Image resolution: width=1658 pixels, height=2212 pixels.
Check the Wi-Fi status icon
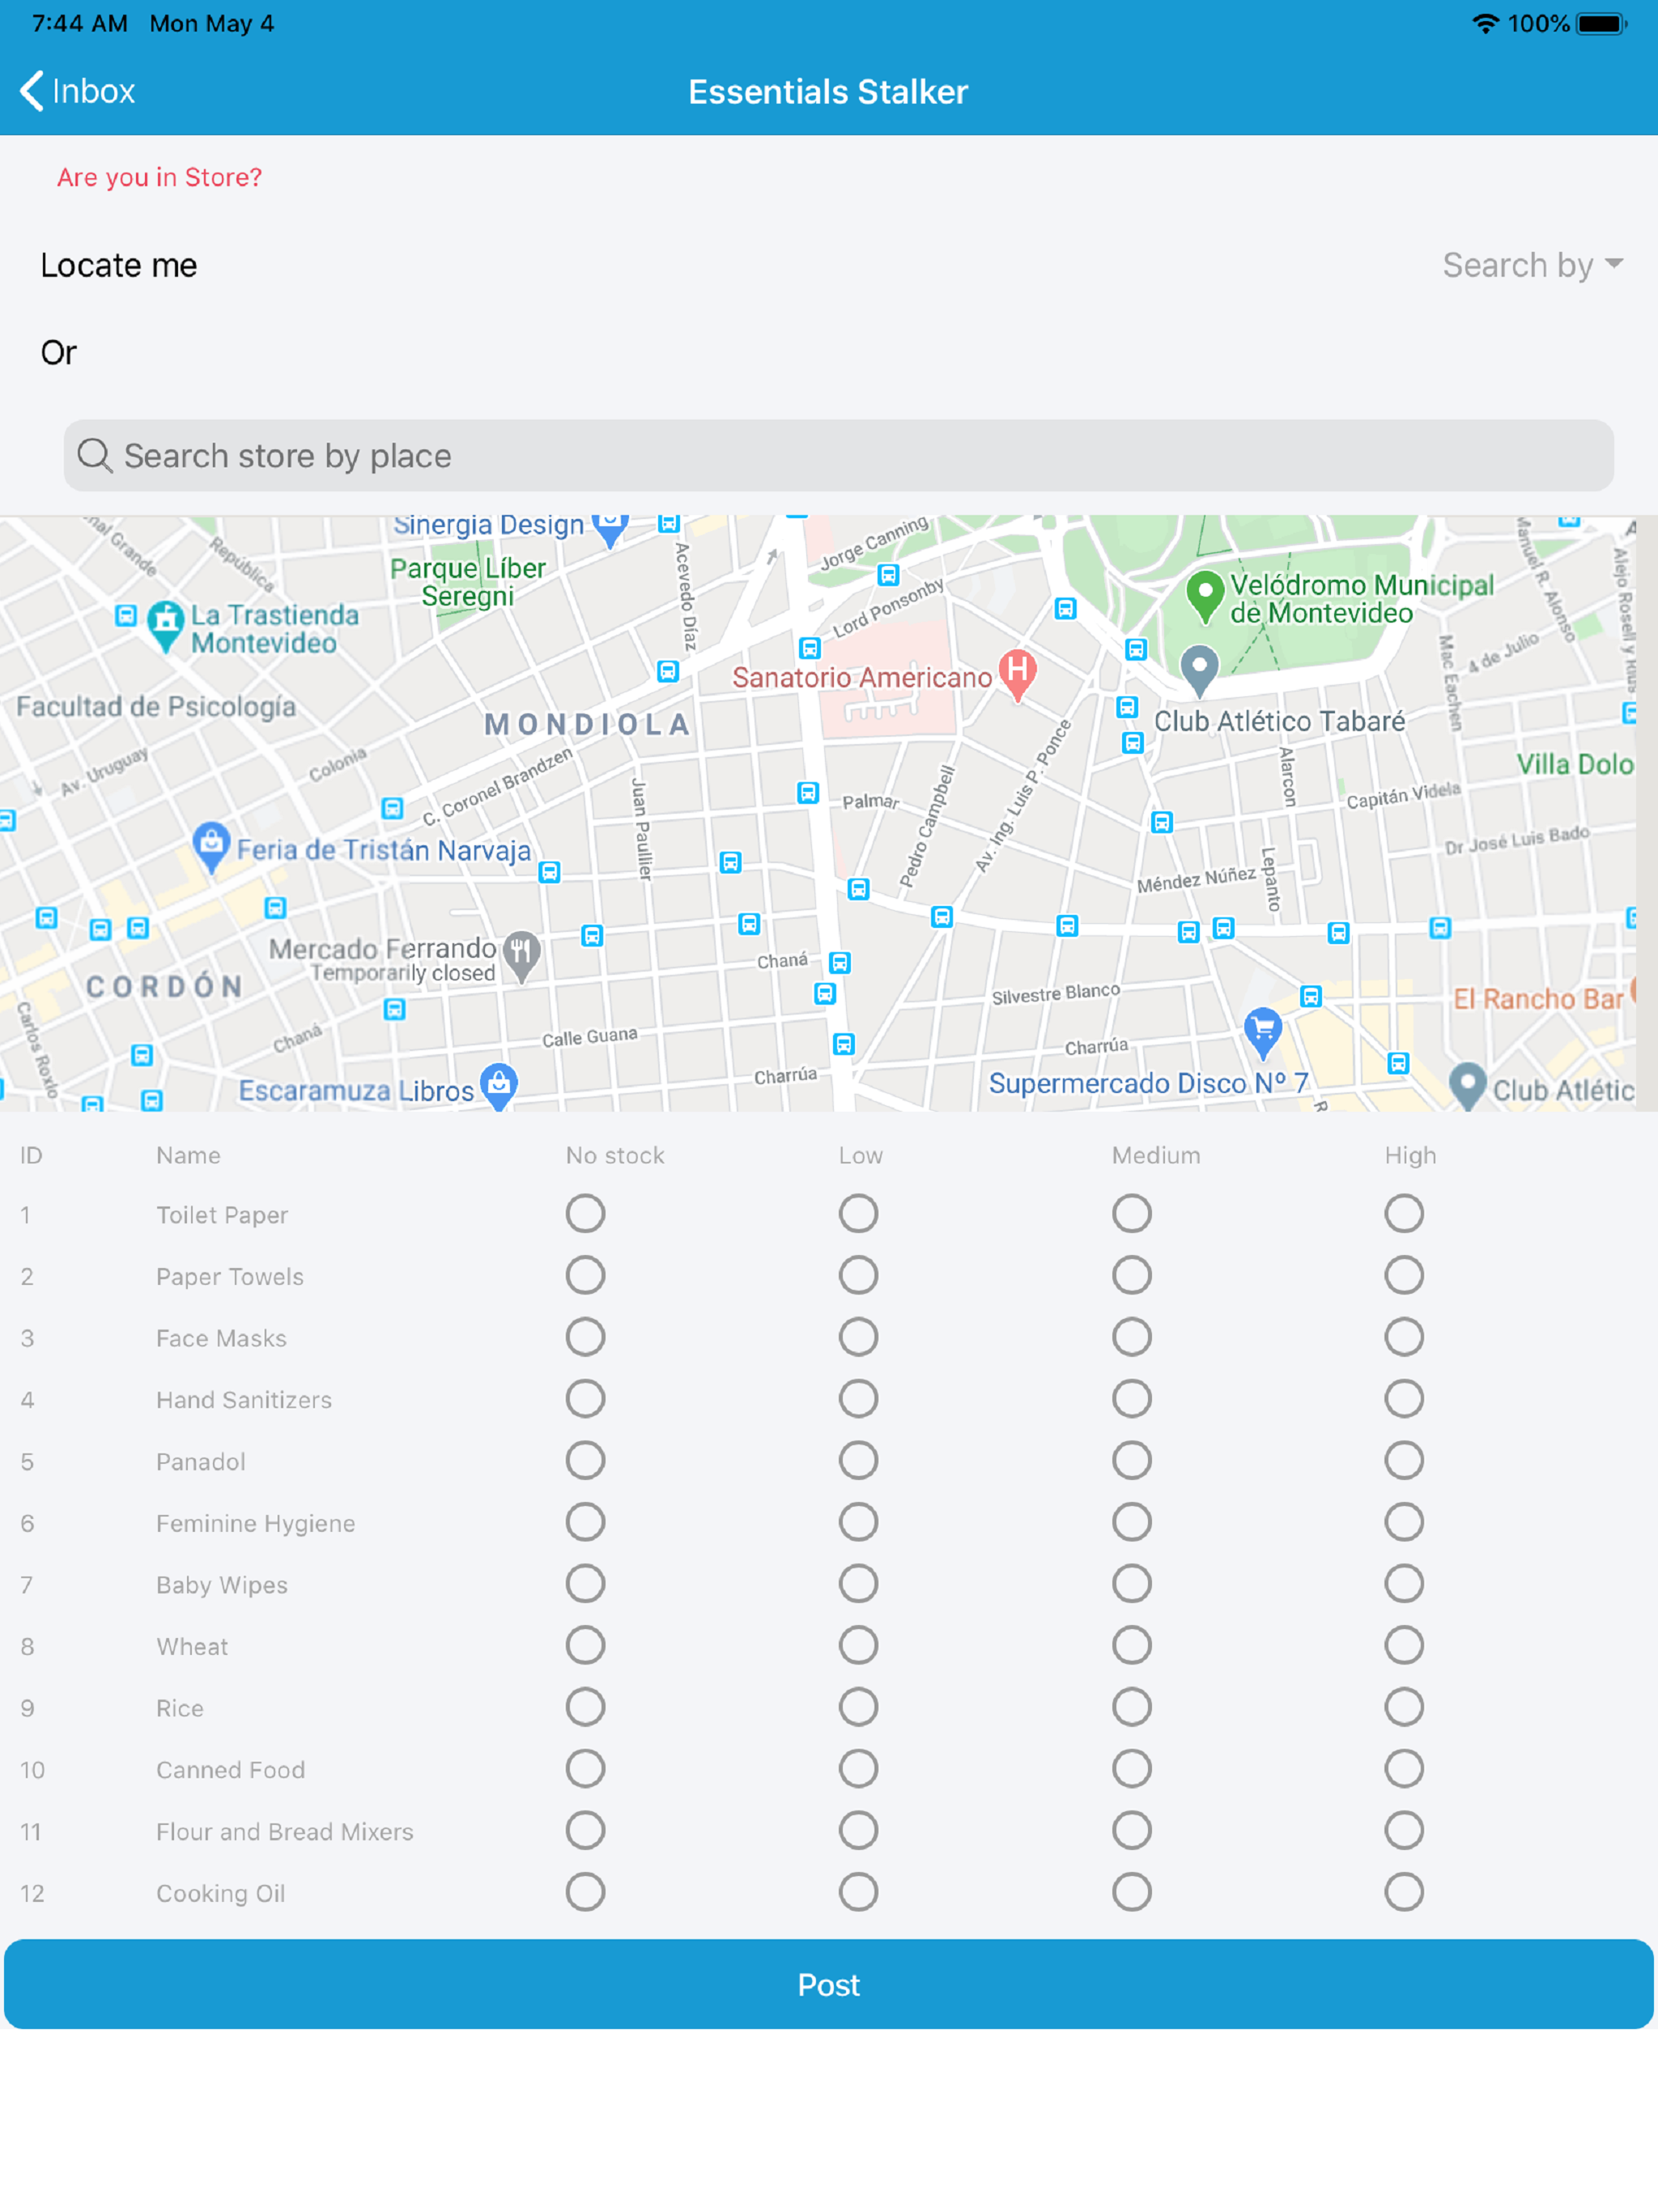[x=1486, y=24]
